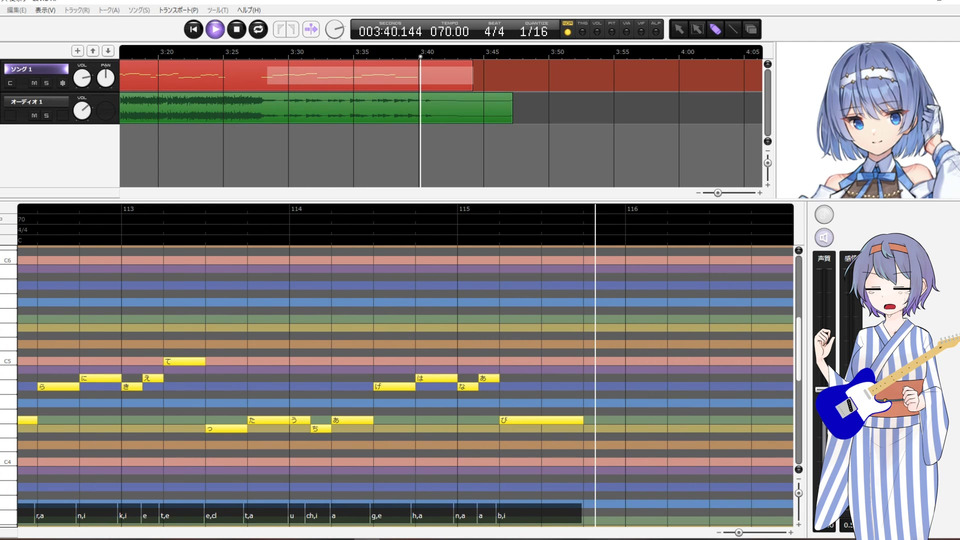Click the speaker monitor button in right panel
960x540 pixels.
[x=824, y=237]
